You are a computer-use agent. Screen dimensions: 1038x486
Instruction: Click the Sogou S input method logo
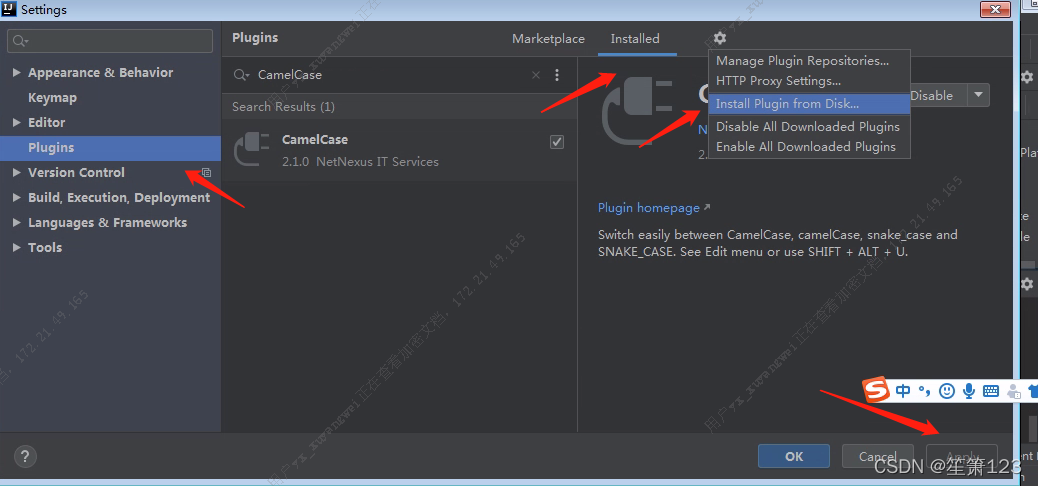pos(876,390)
